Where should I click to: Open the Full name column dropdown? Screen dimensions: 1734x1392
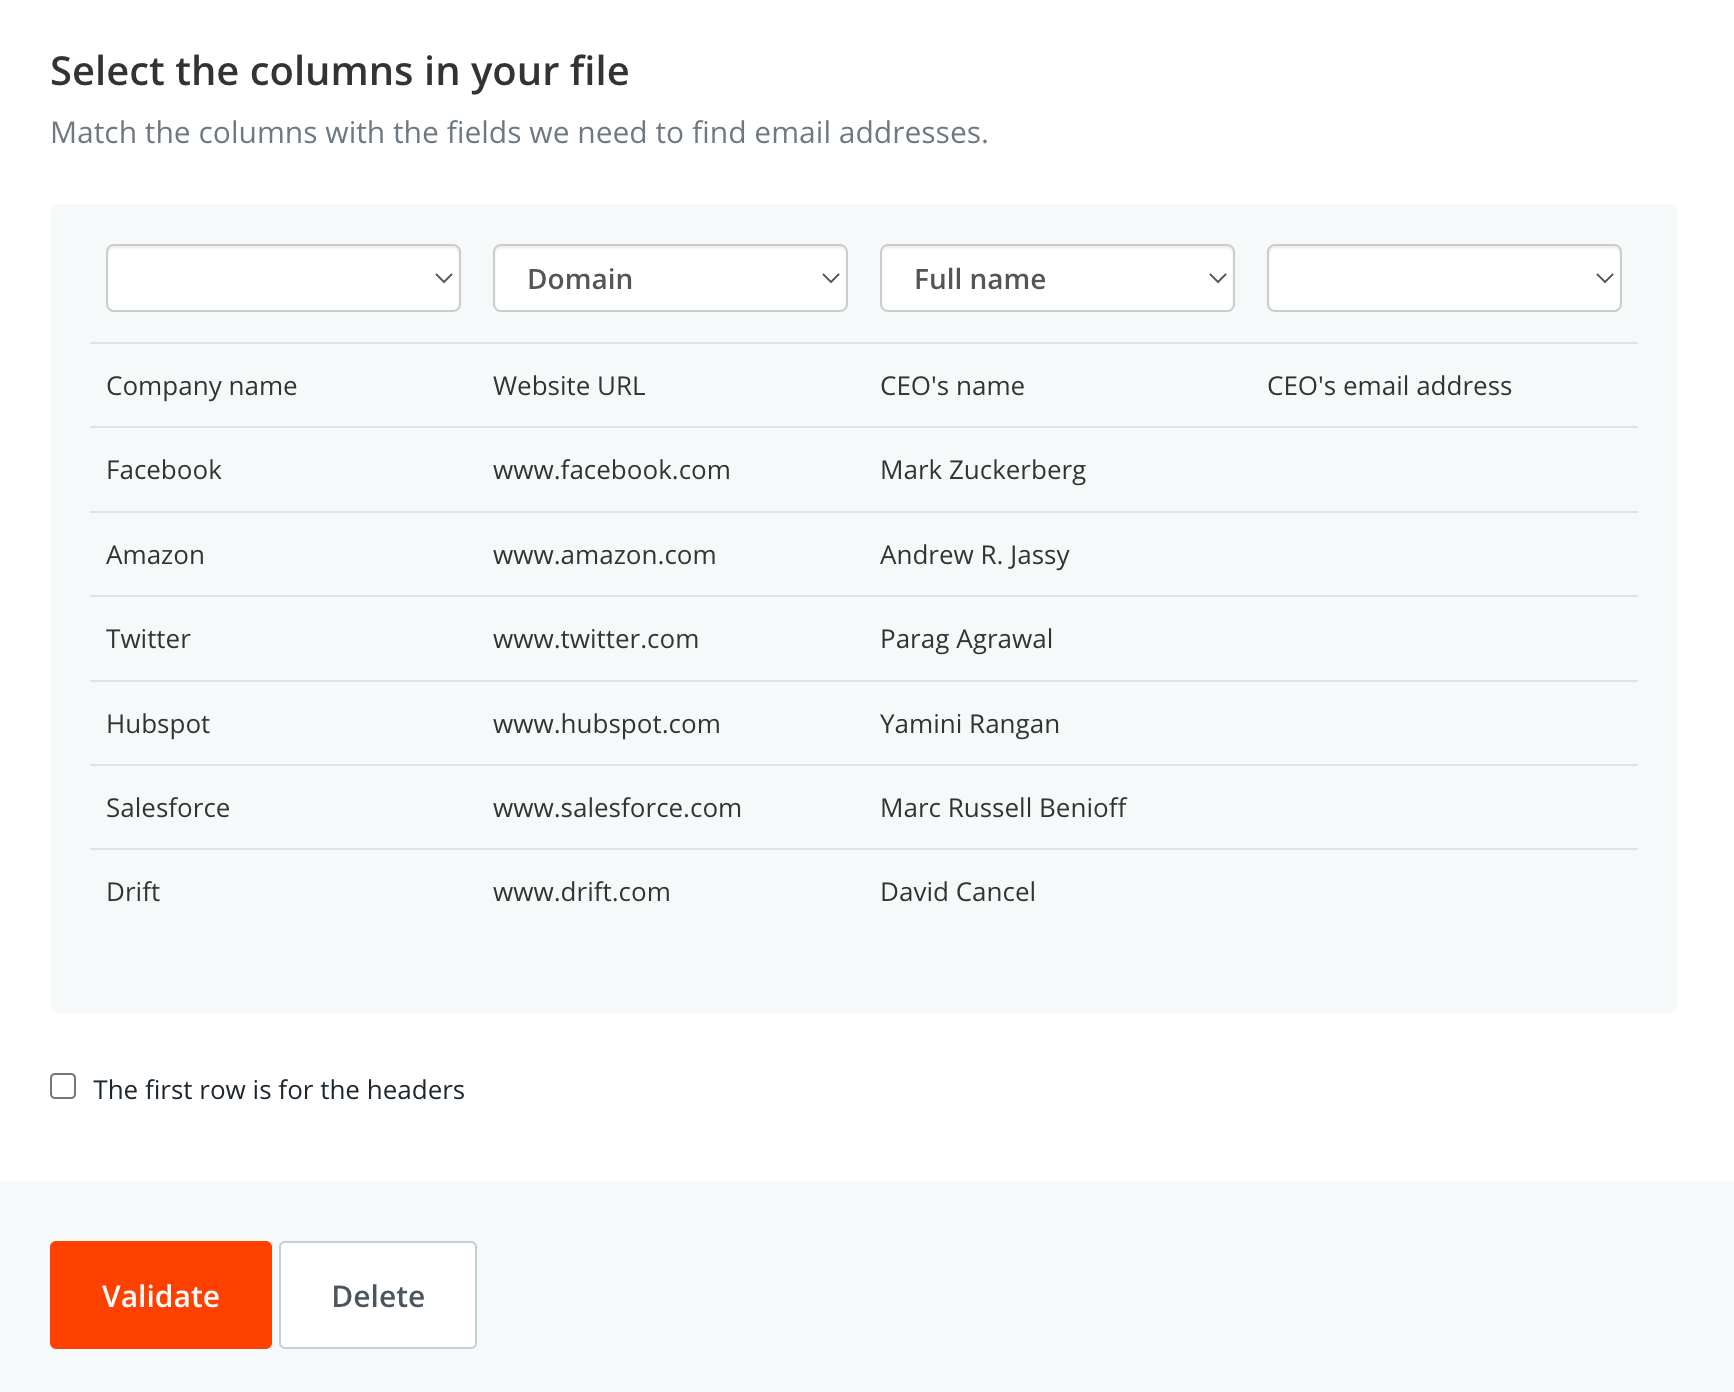coord(1057,278)
